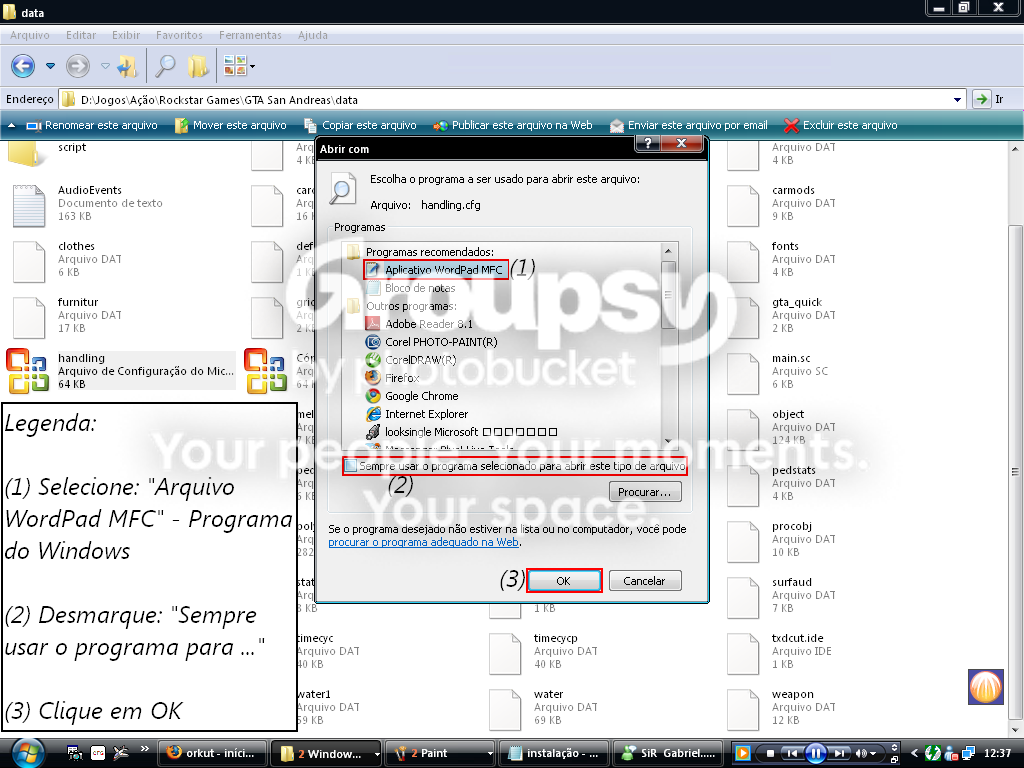Click programs list scroll up arrow

tap(668, 251)
